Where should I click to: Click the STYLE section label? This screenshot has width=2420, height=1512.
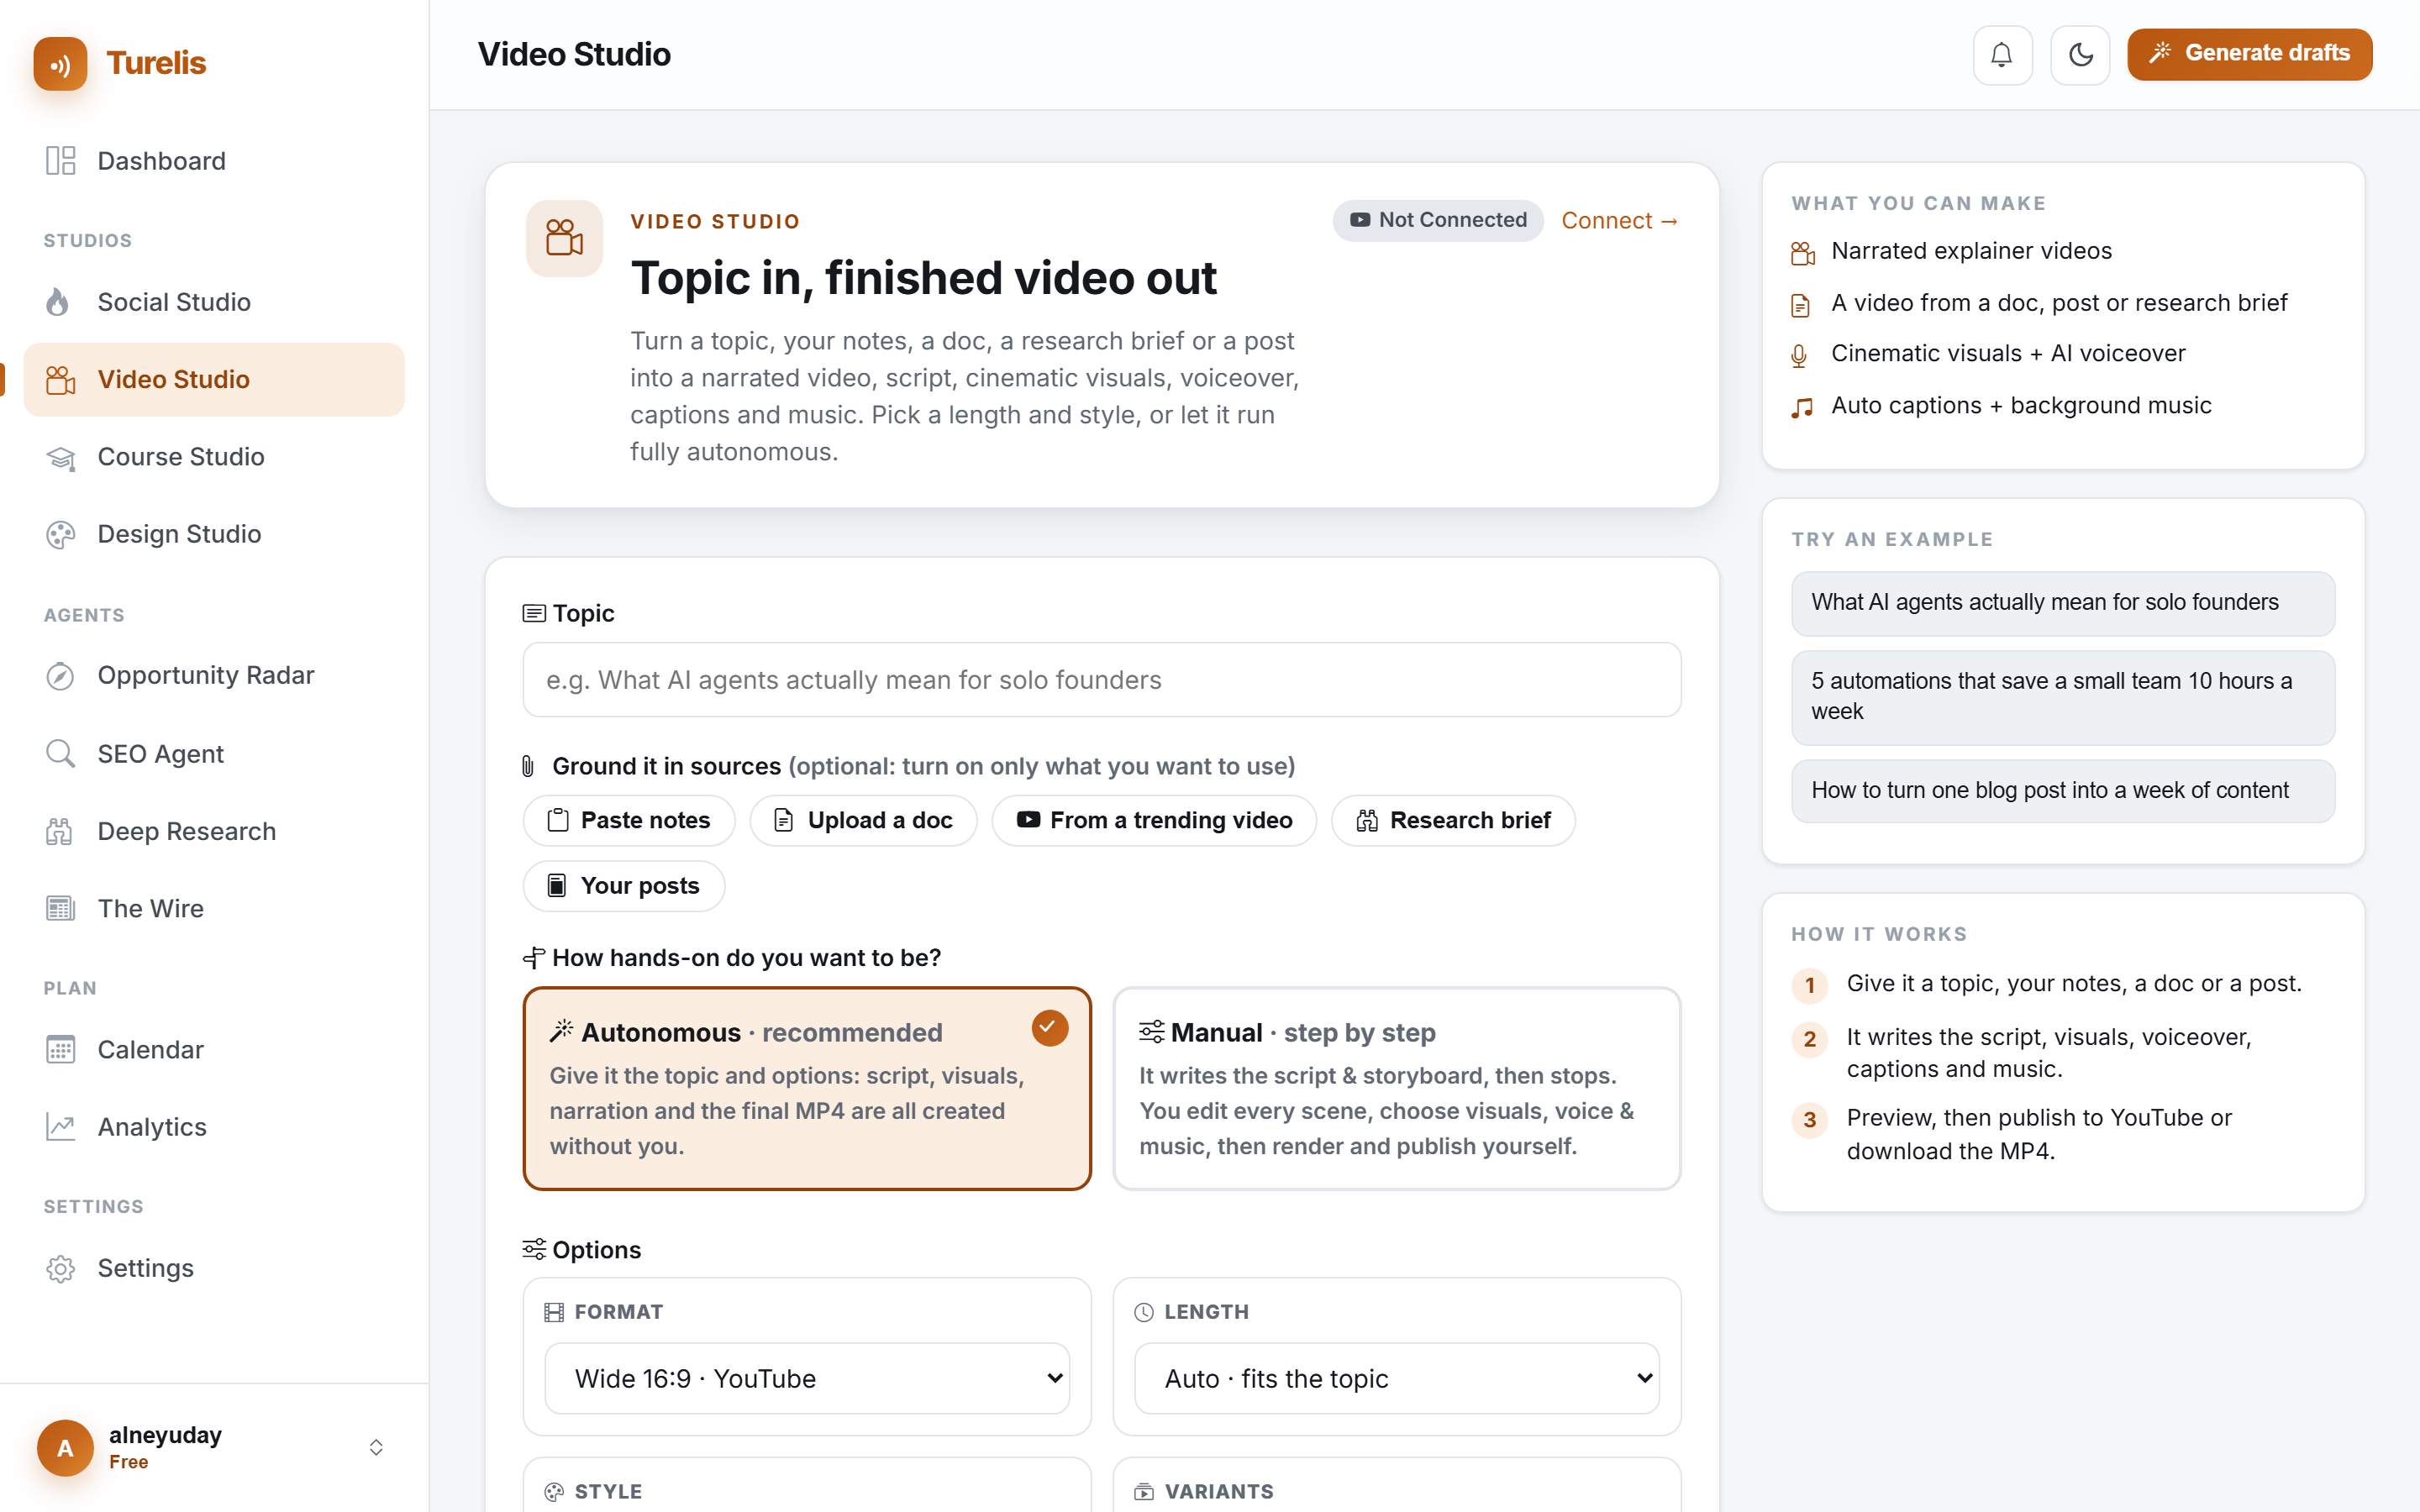click(x=608, y=1491)
